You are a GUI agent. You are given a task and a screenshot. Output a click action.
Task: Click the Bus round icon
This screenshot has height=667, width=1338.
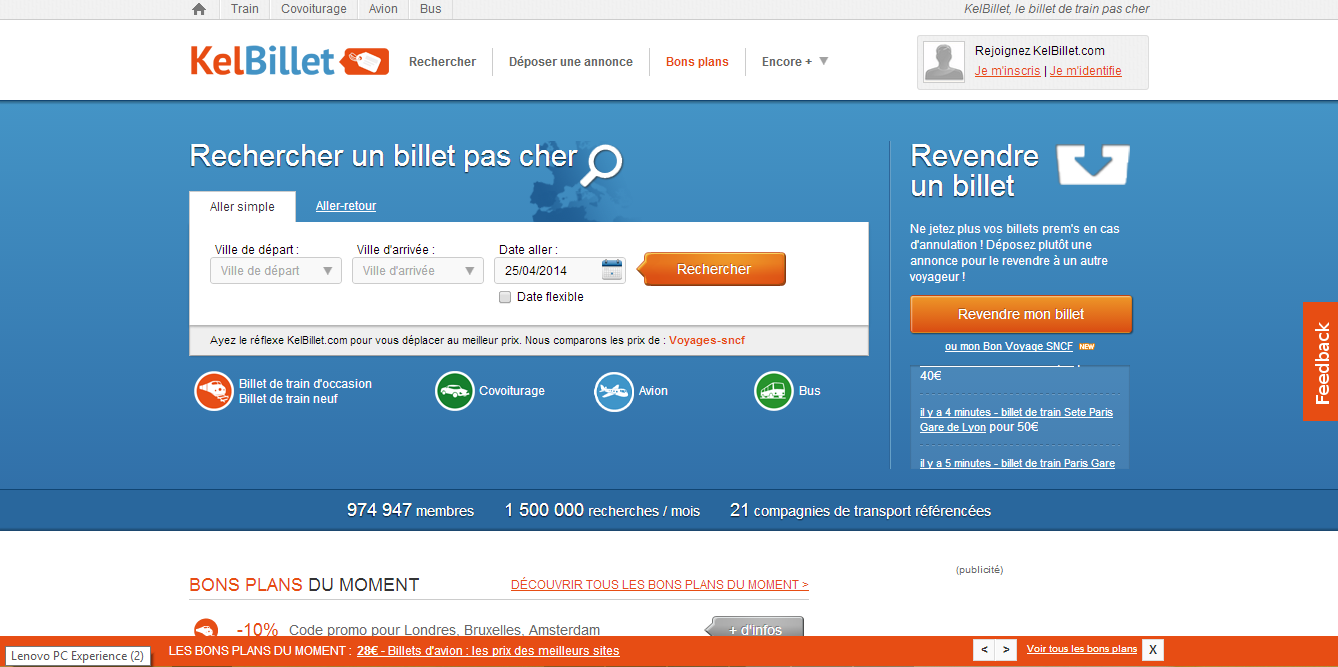click(774, 391)
